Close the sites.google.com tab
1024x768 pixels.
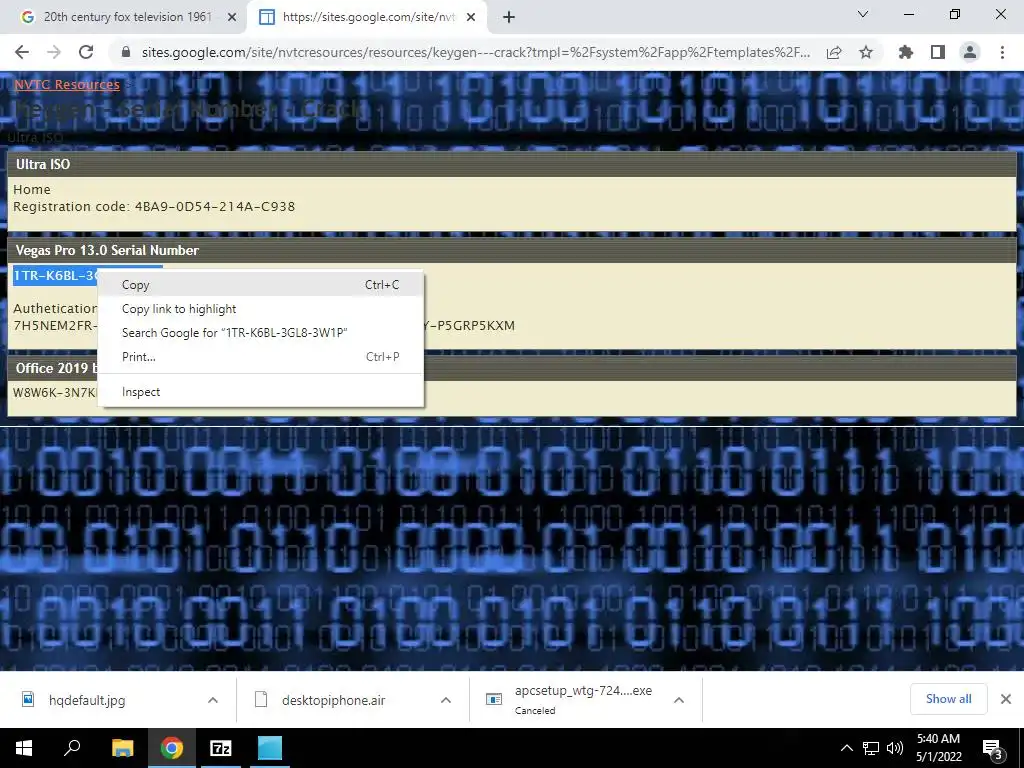click(471, 18)
